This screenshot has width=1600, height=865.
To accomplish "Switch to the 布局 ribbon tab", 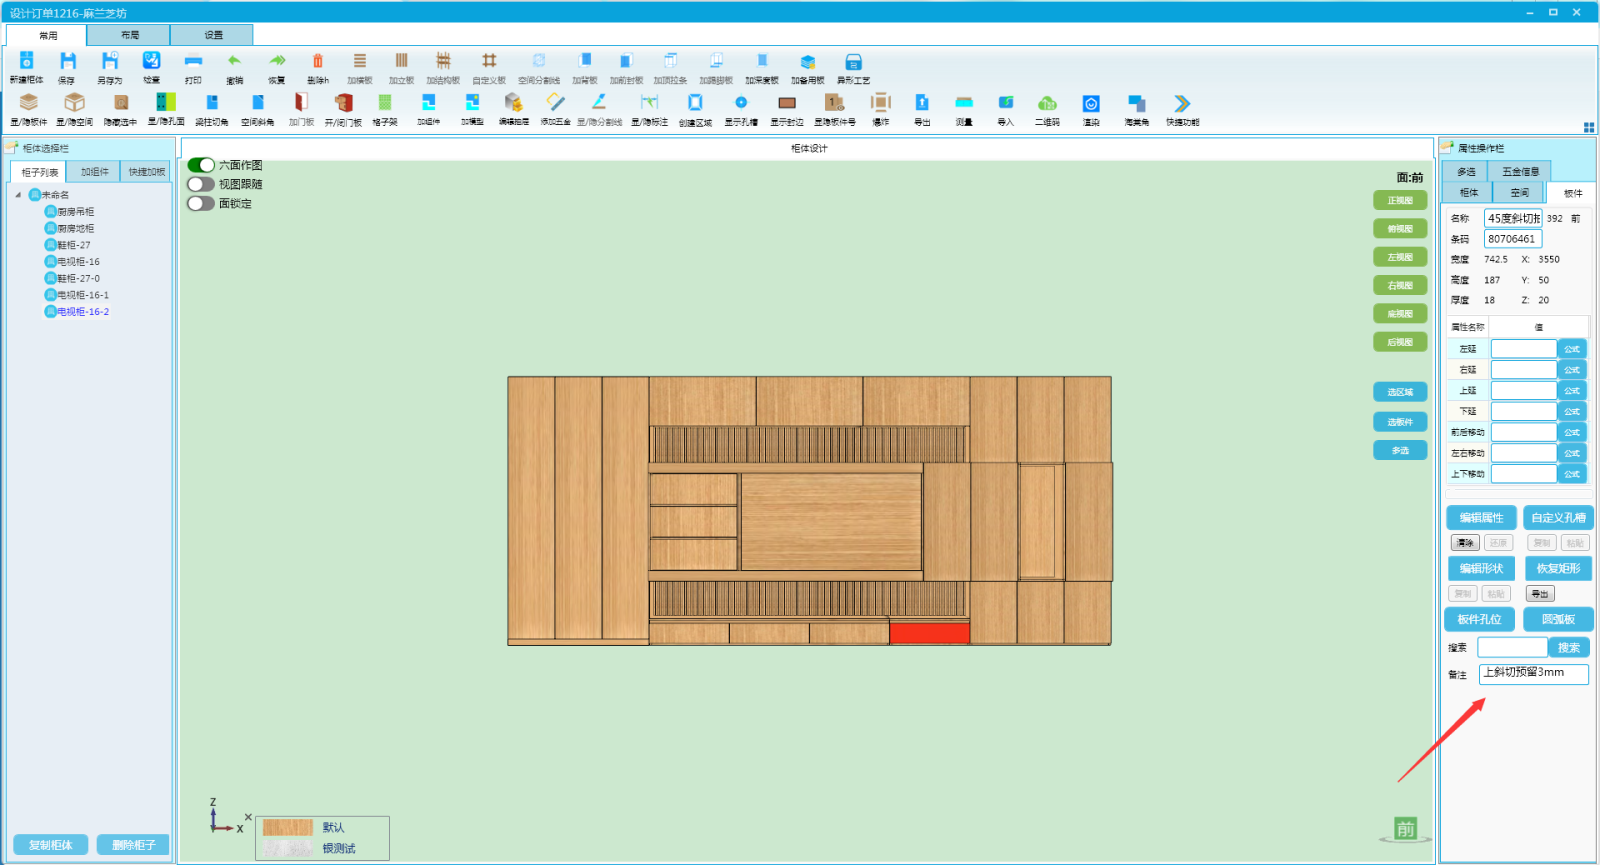I will [x=130, y=35].
